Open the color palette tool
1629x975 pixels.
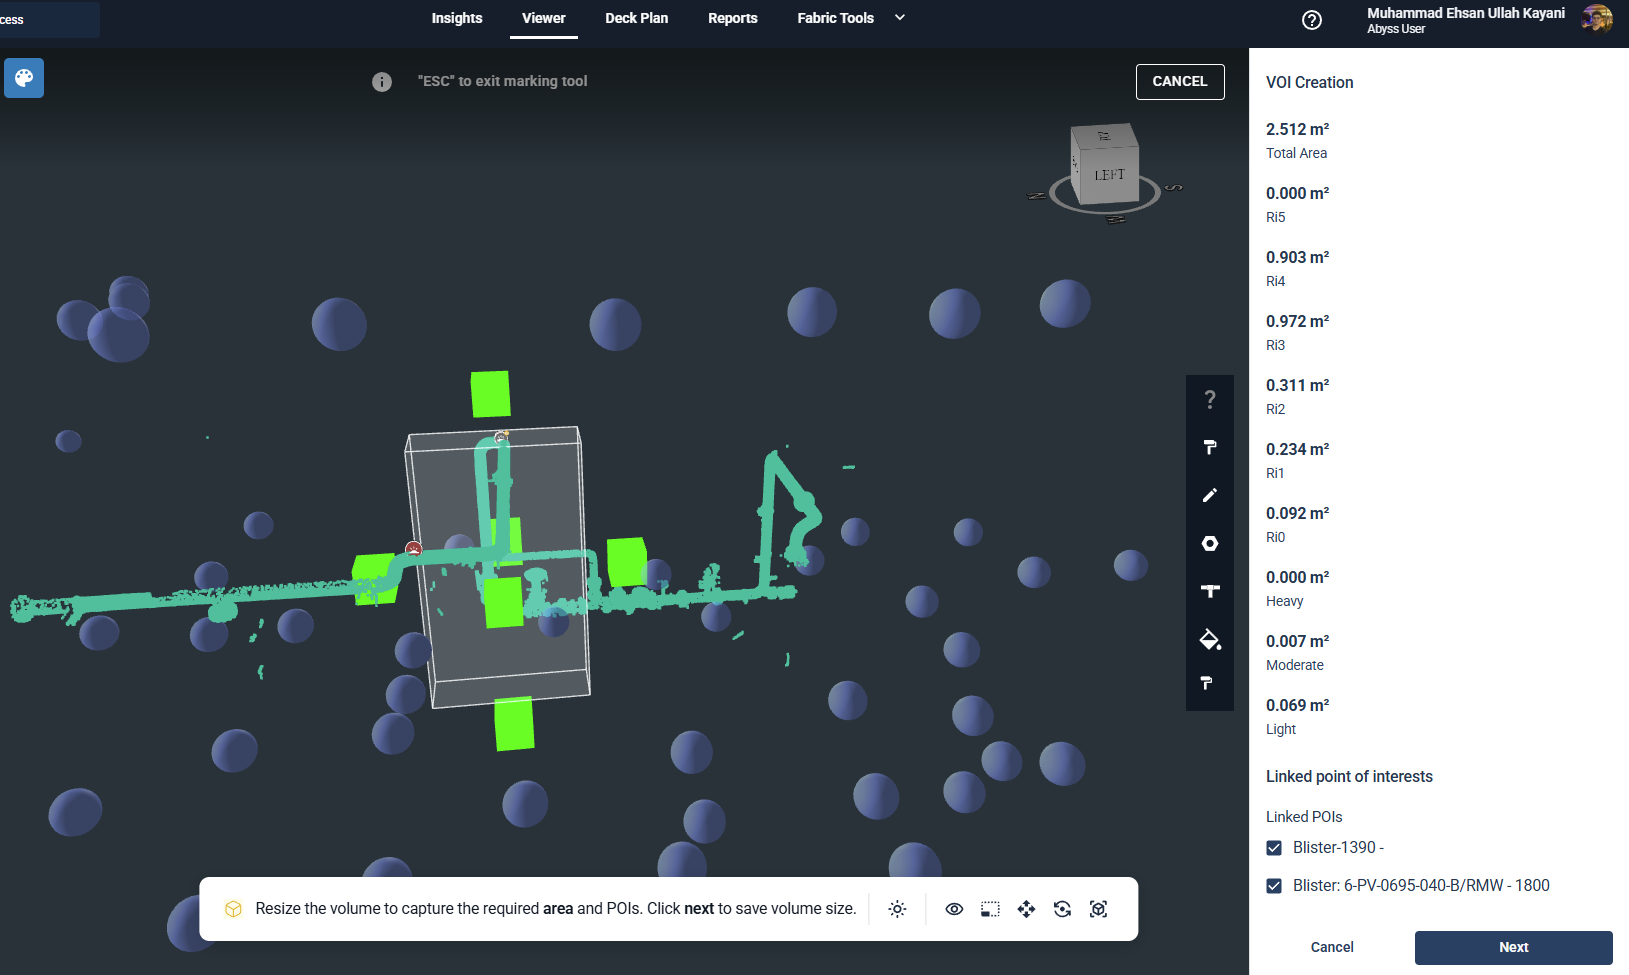click(24, 78)
